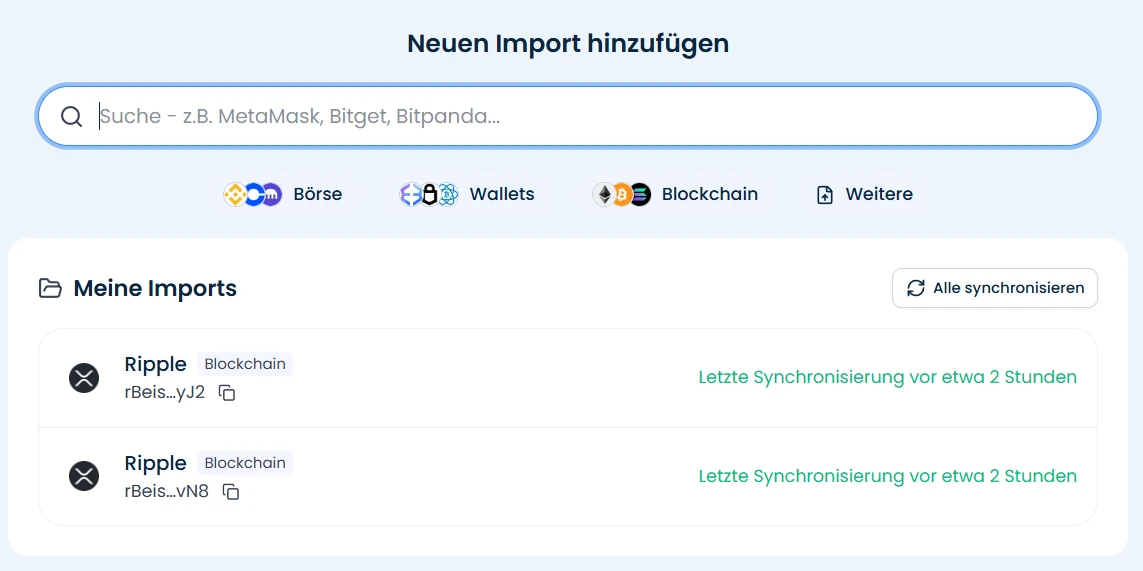Image resolution: width=1143 pixels, height=571 pixels.
Task: Click Ripple logo of rBeis...vN8 import
Action: (x=84, y=476)
